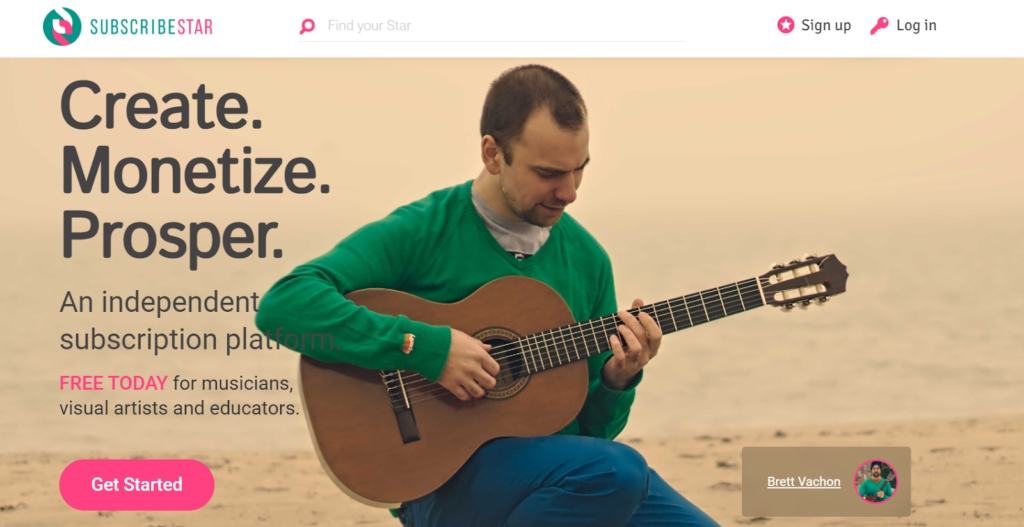
Task: Open the Sign up link
Action: pyautogui.click(x=826, y=25)
